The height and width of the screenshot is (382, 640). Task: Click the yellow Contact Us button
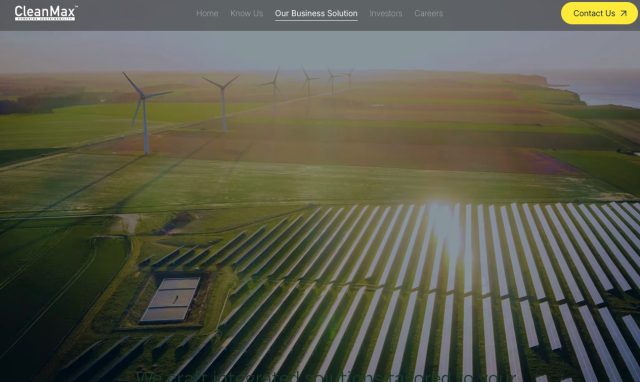tap(599, 13)
